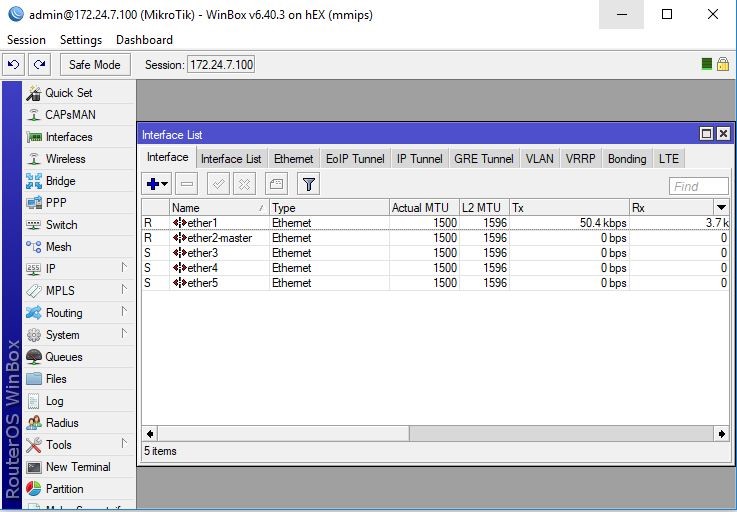Toggle Safe Mode button
The width and height of the screenshot is (737, 512).
coord(94,64)
